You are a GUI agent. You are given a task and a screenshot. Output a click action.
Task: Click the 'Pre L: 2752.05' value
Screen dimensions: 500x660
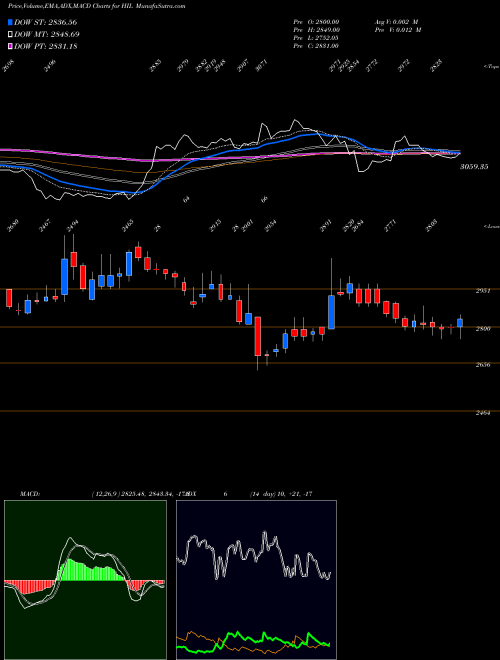coord(316,38)
